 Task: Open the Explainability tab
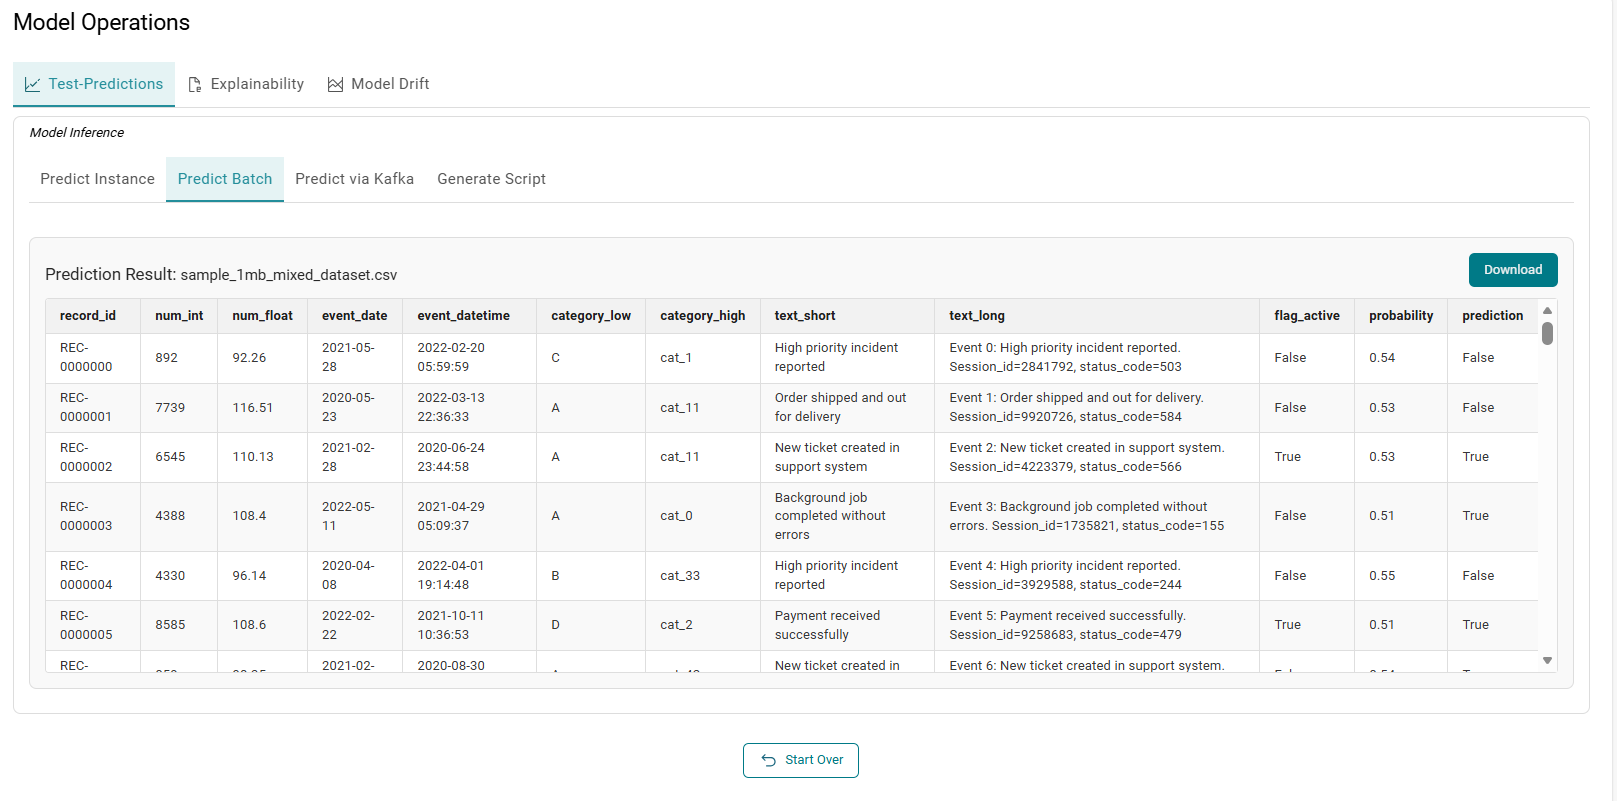pos(256,84)
